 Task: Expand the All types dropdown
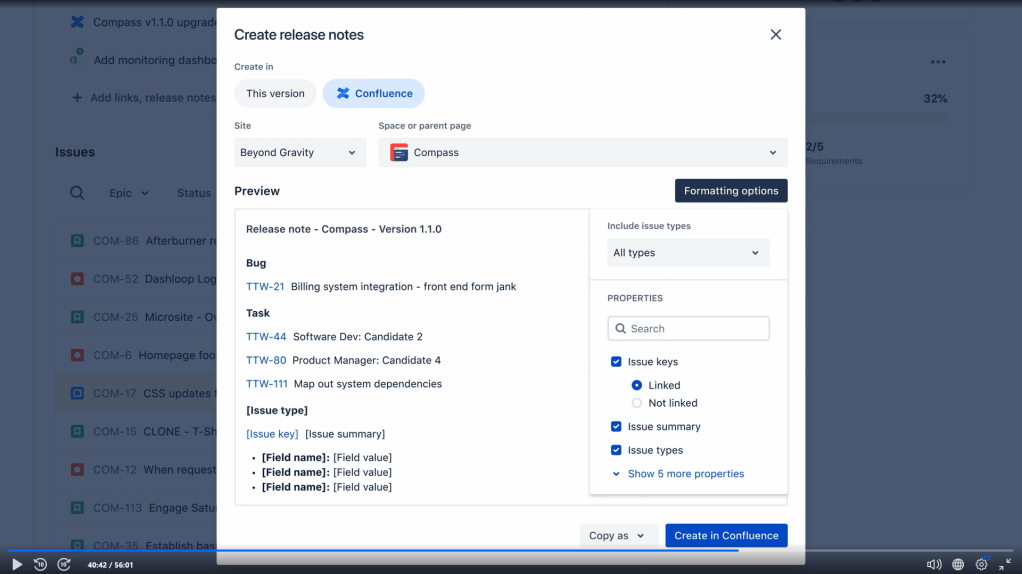point(688,253)
